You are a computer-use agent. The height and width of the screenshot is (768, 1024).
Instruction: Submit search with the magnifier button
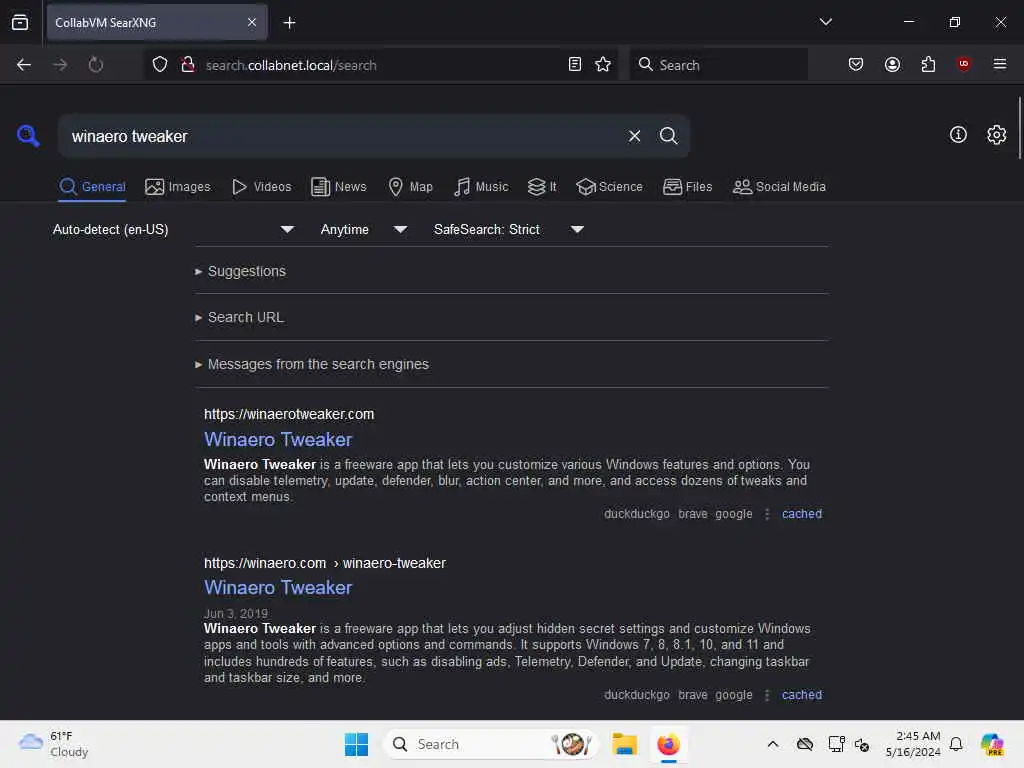pos(668,136)
